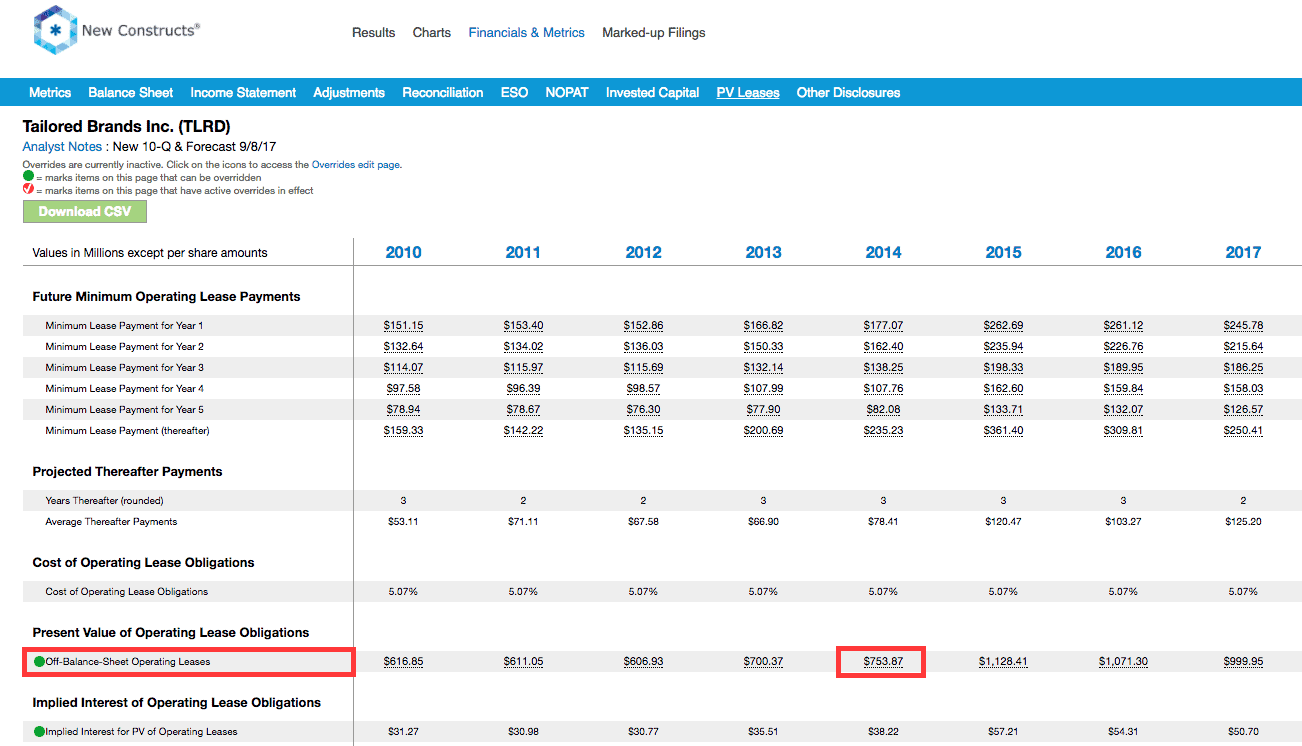
Task: Click Cost of Operating Lease Obligations row label
Action: 127,592
